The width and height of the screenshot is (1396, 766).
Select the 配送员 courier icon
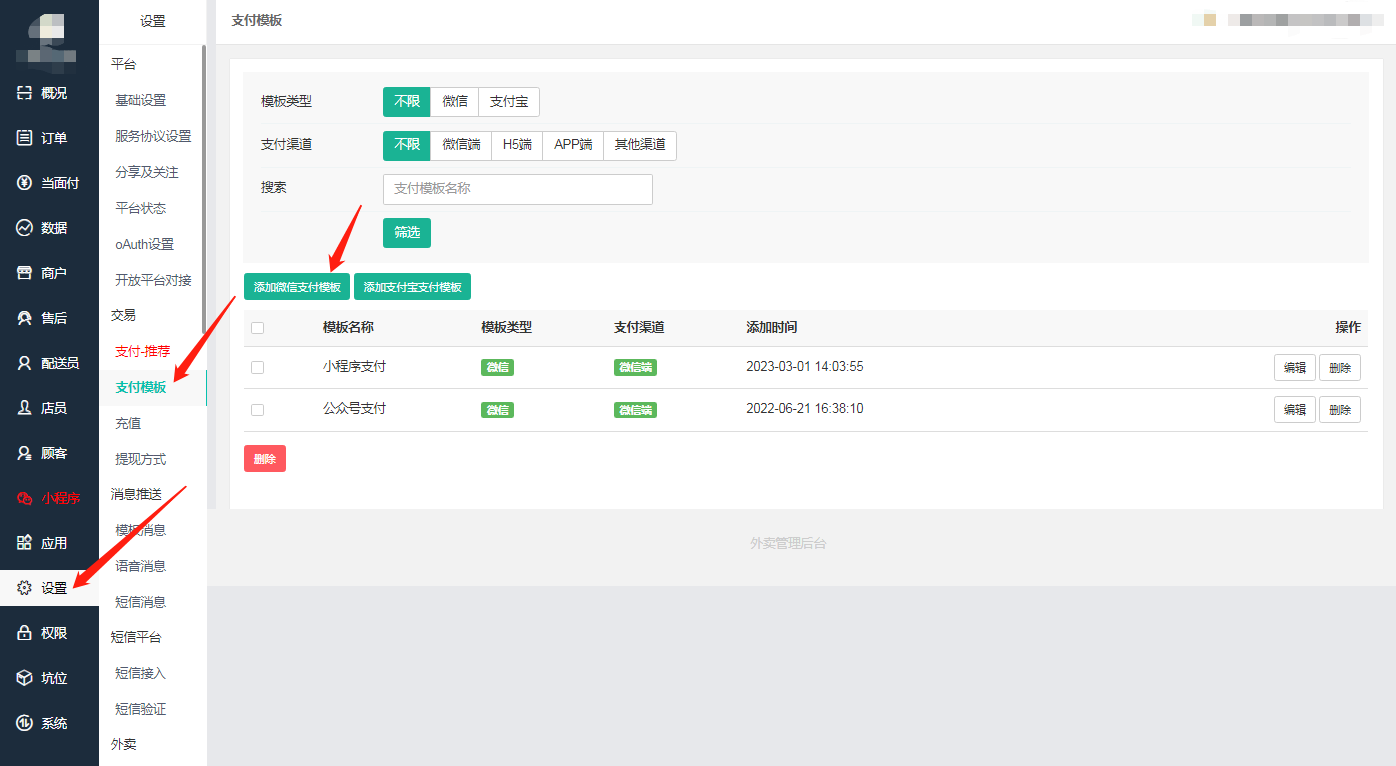coord(25,363)
